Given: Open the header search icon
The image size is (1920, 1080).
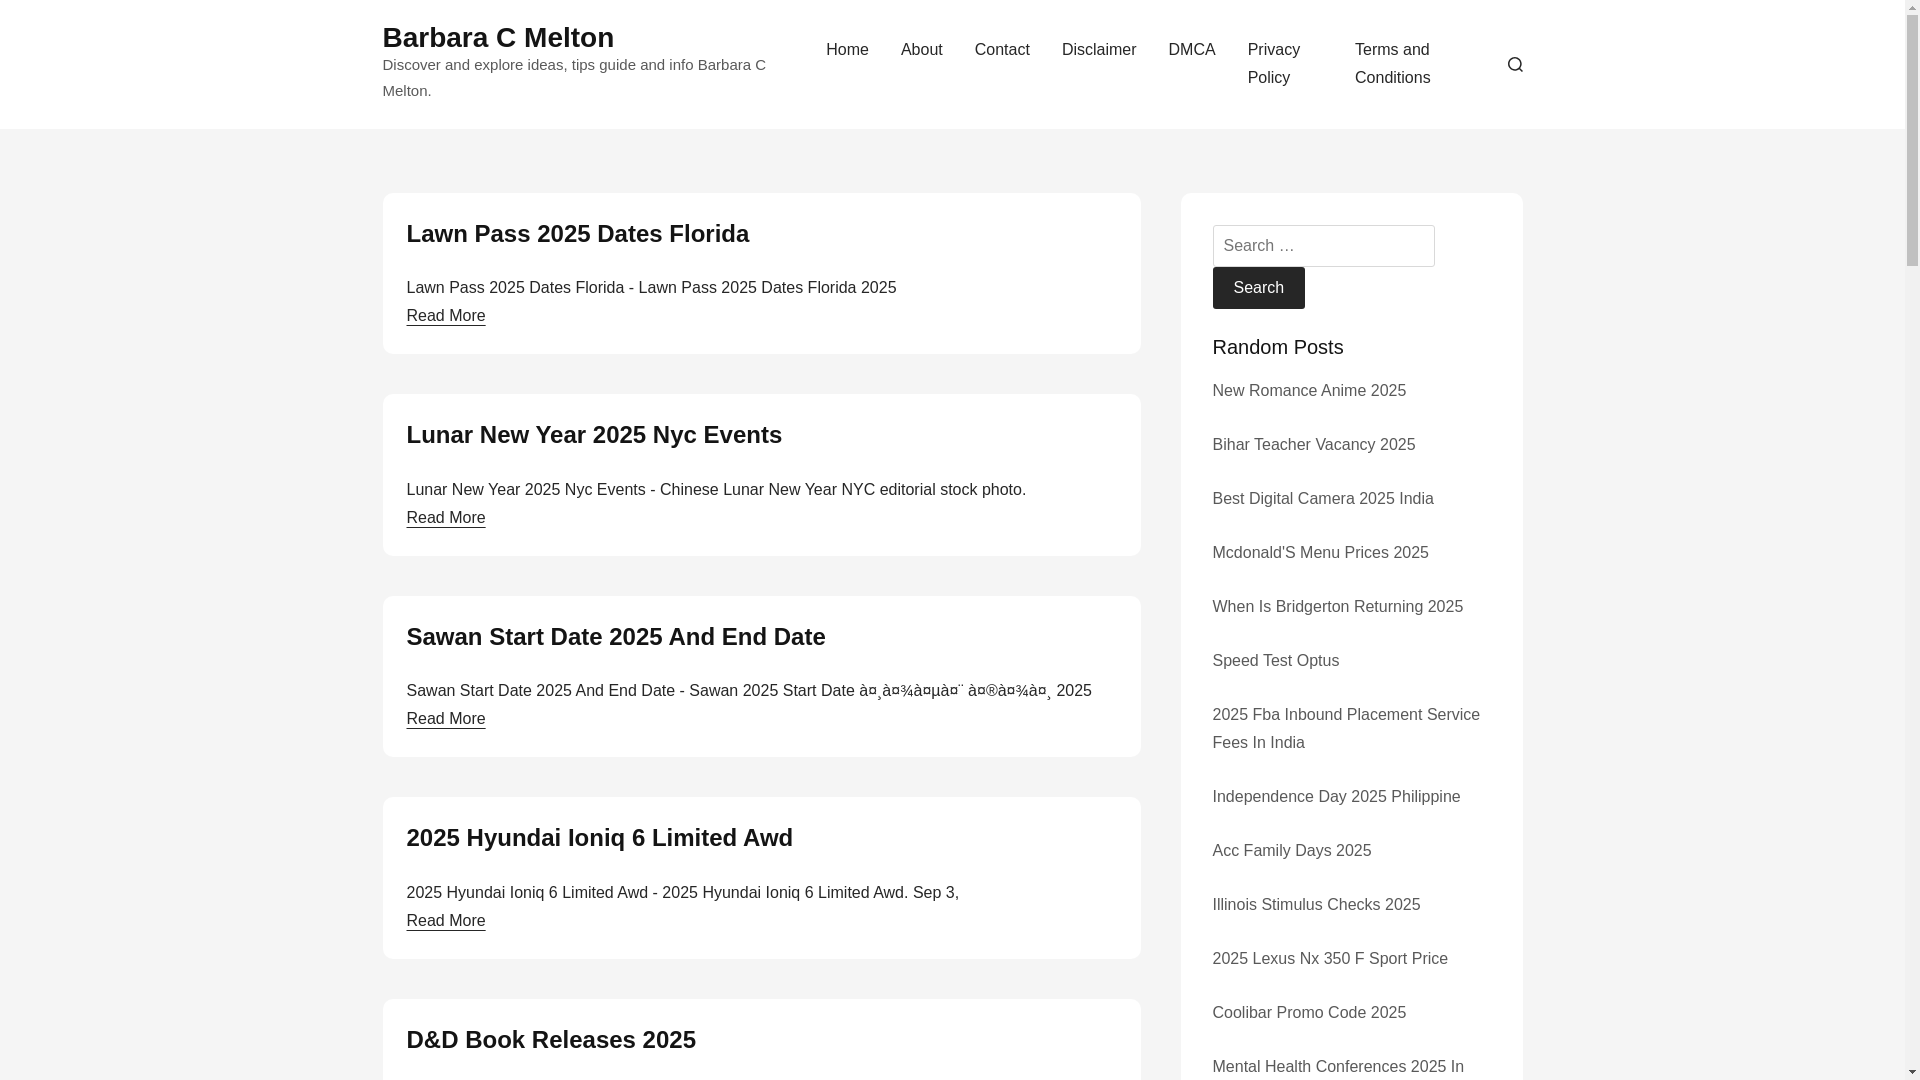Looking at the screenshot, I should coord(1515,64).
